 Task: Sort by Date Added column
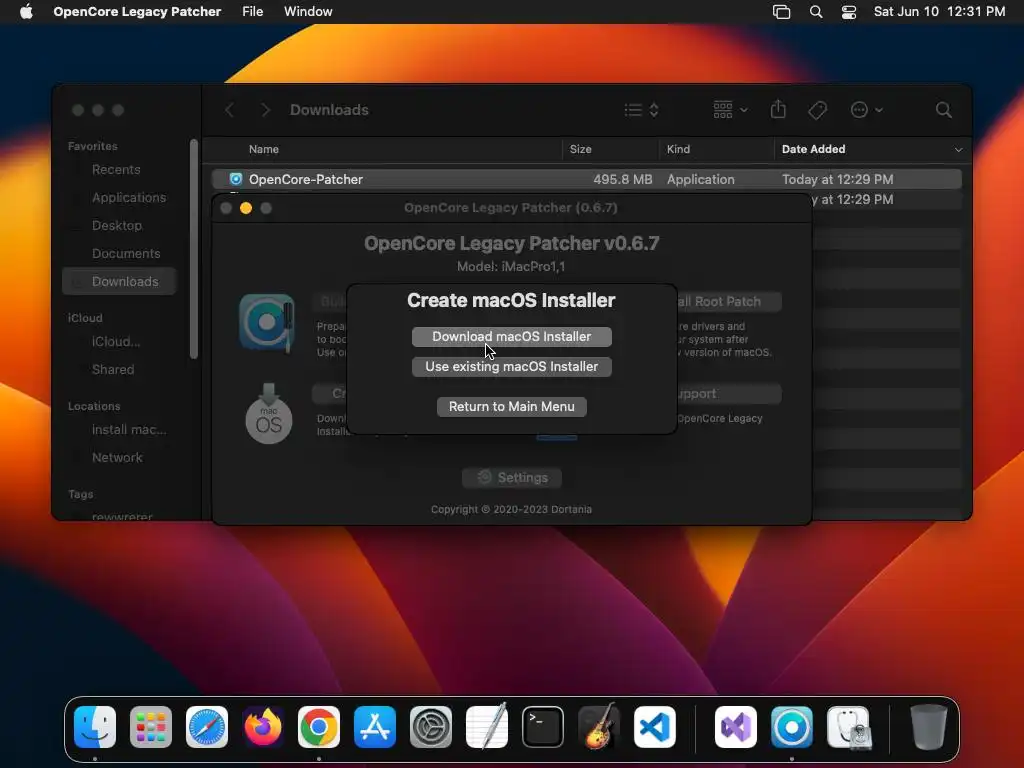[813, 149]
